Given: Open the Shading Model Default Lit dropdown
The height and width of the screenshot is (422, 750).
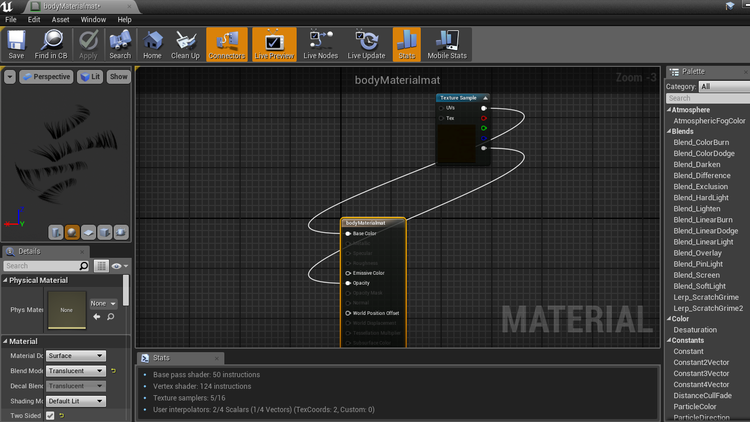Looking at the screenshot, I should (x=76, y=401).
